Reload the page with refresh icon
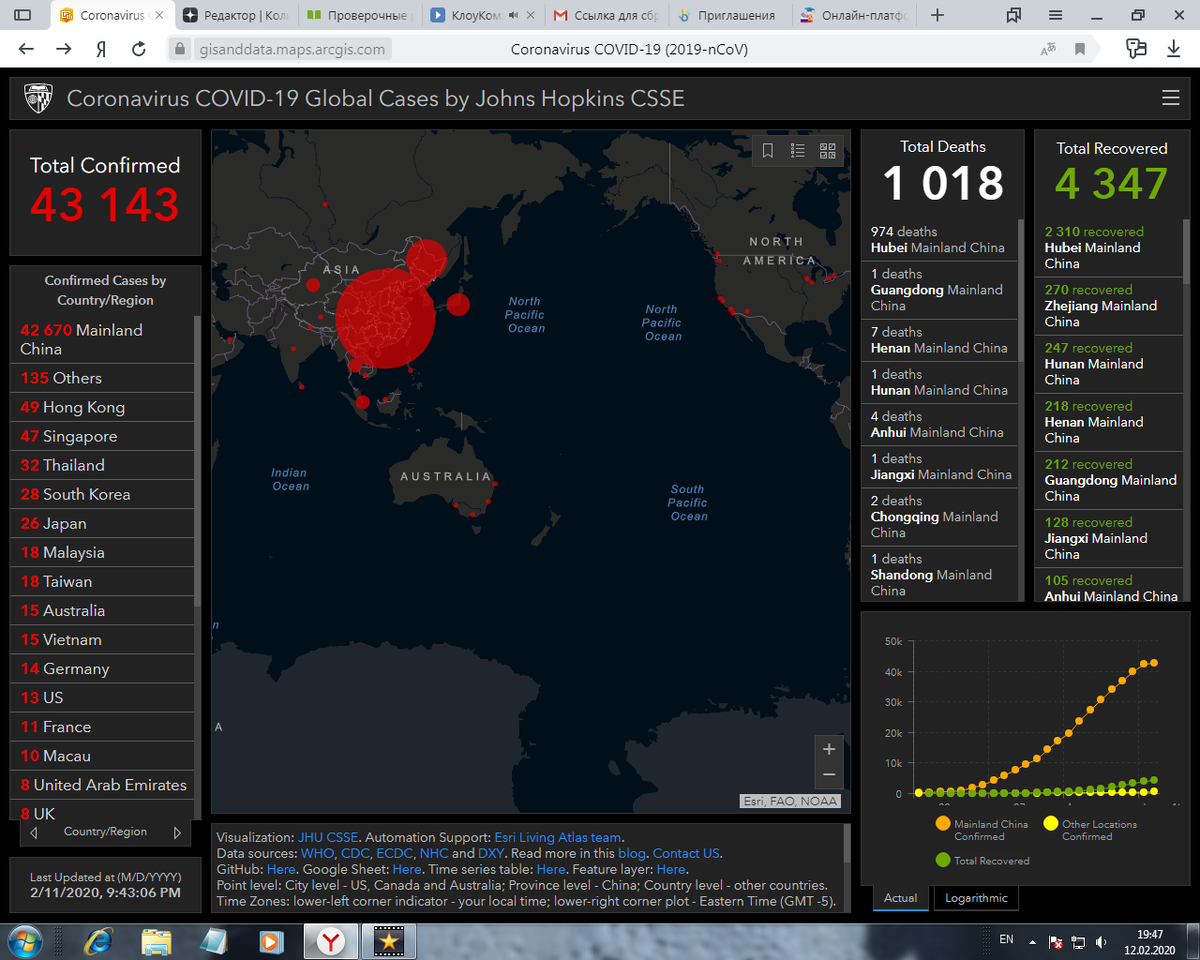1200x960 pixels. (x=139, y=49)
